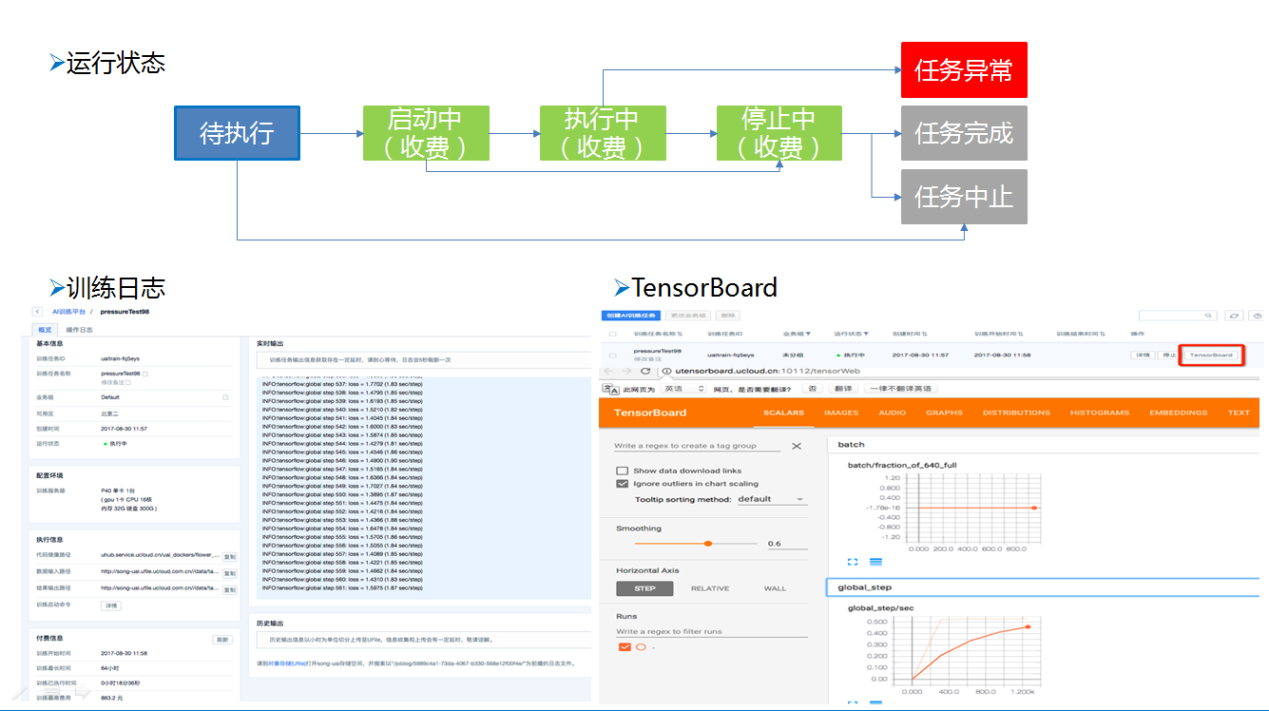Viewport: 1269px width, 711px height.
Task: Open the GRAPHS tab in TensorBoard
Action: (944, 412)
